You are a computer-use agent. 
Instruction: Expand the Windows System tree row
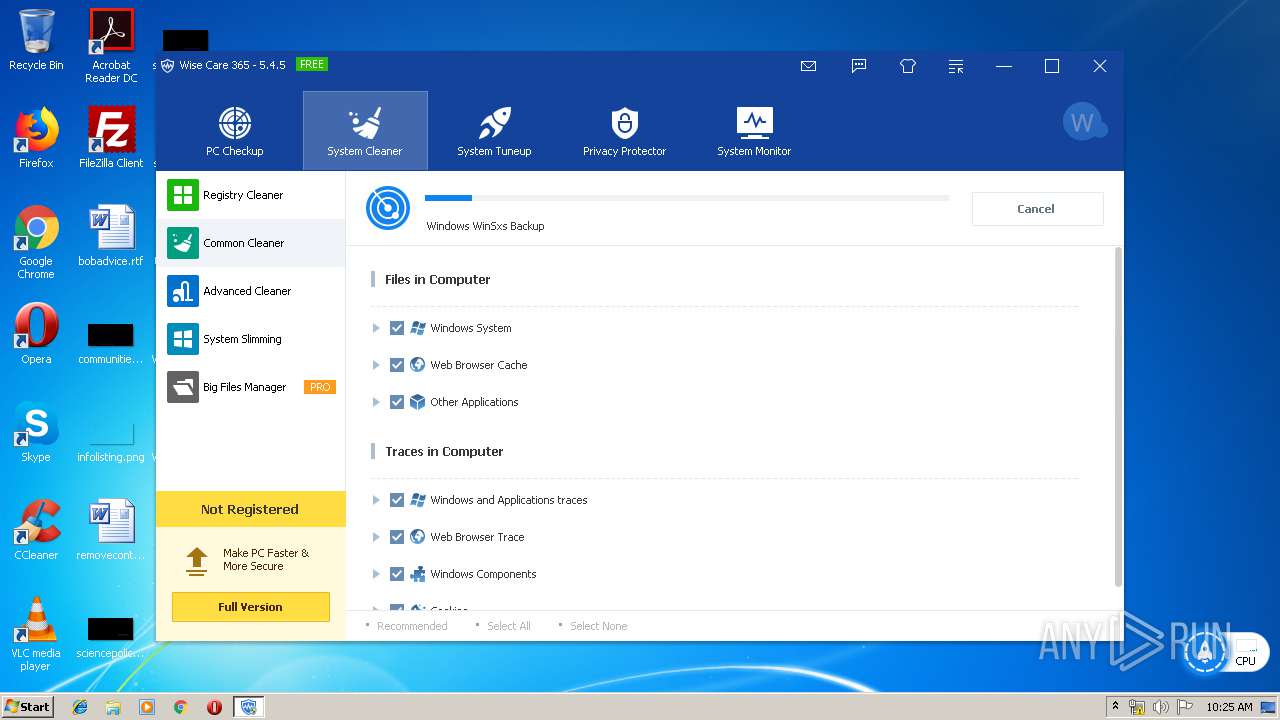coord(376,328)
